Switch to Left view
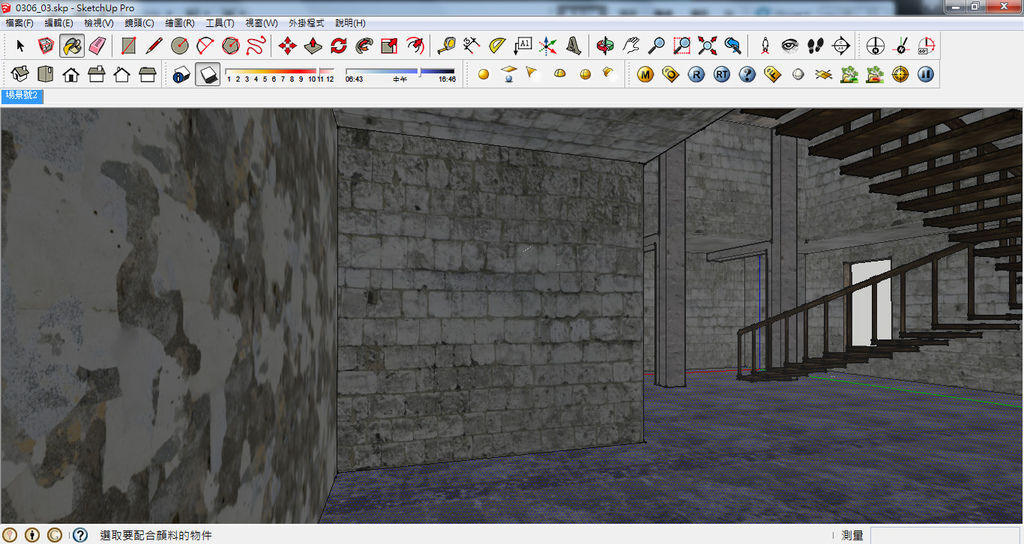This screenshot has width=1024, height=544. coord(148,74)
